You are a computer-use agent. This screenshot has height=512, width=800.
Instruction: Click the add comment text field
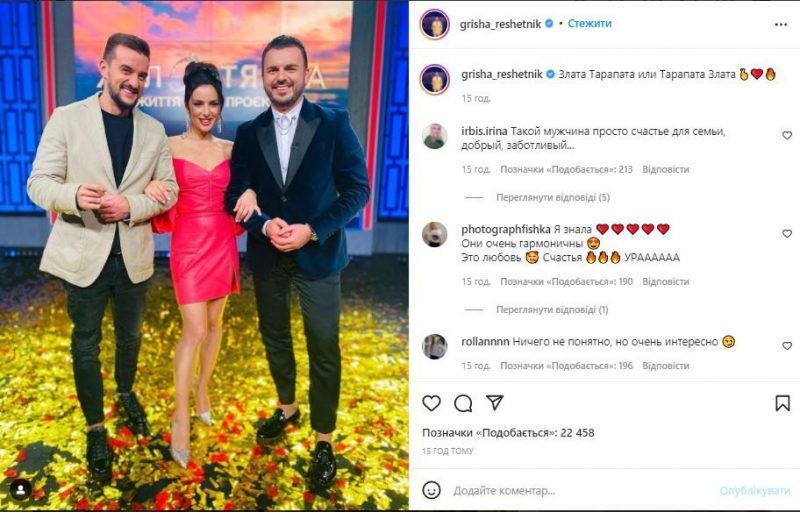point(582,491)
